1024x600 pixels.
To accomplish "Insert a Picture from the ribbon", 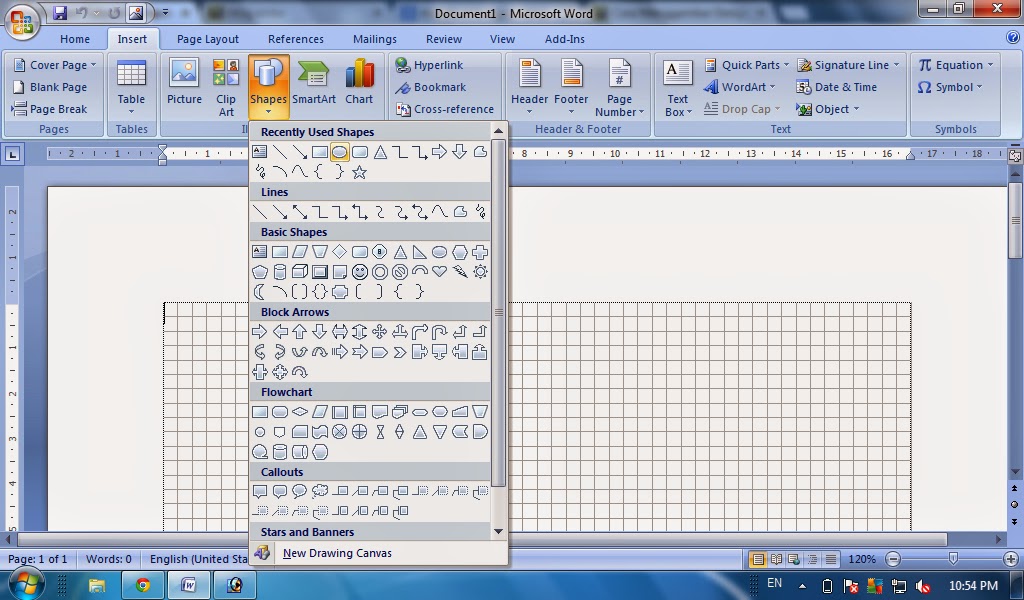I will pyautogui.click(x=184, y=82).
